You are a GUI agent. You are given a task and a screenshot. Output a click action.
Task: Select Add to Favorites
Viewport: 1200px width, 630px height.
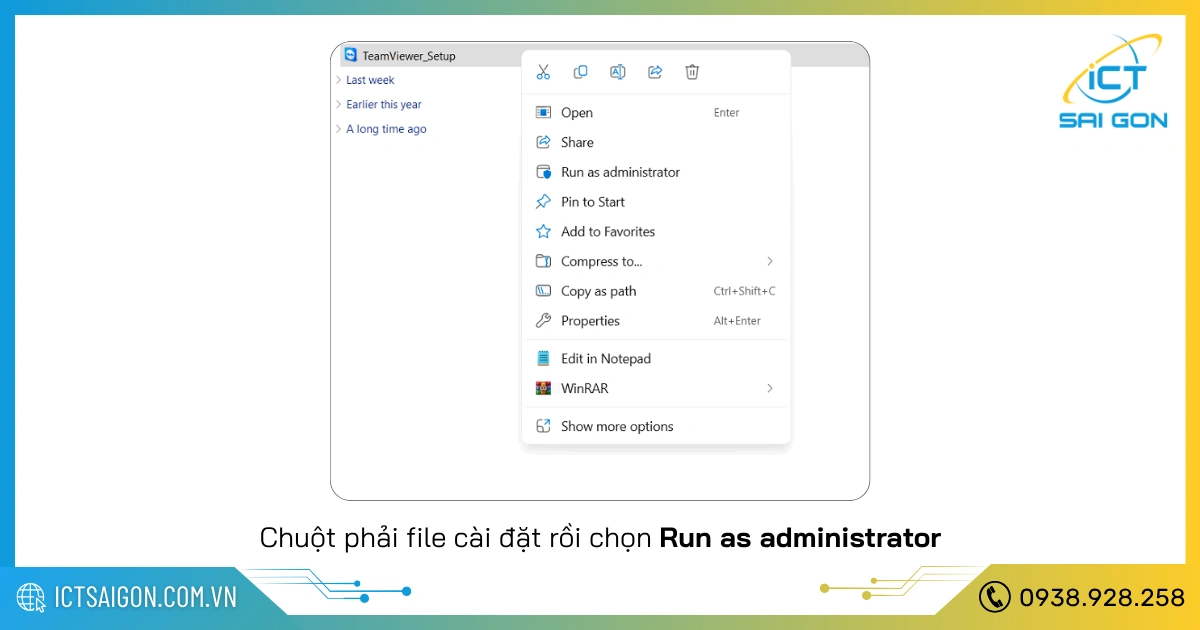608,232
